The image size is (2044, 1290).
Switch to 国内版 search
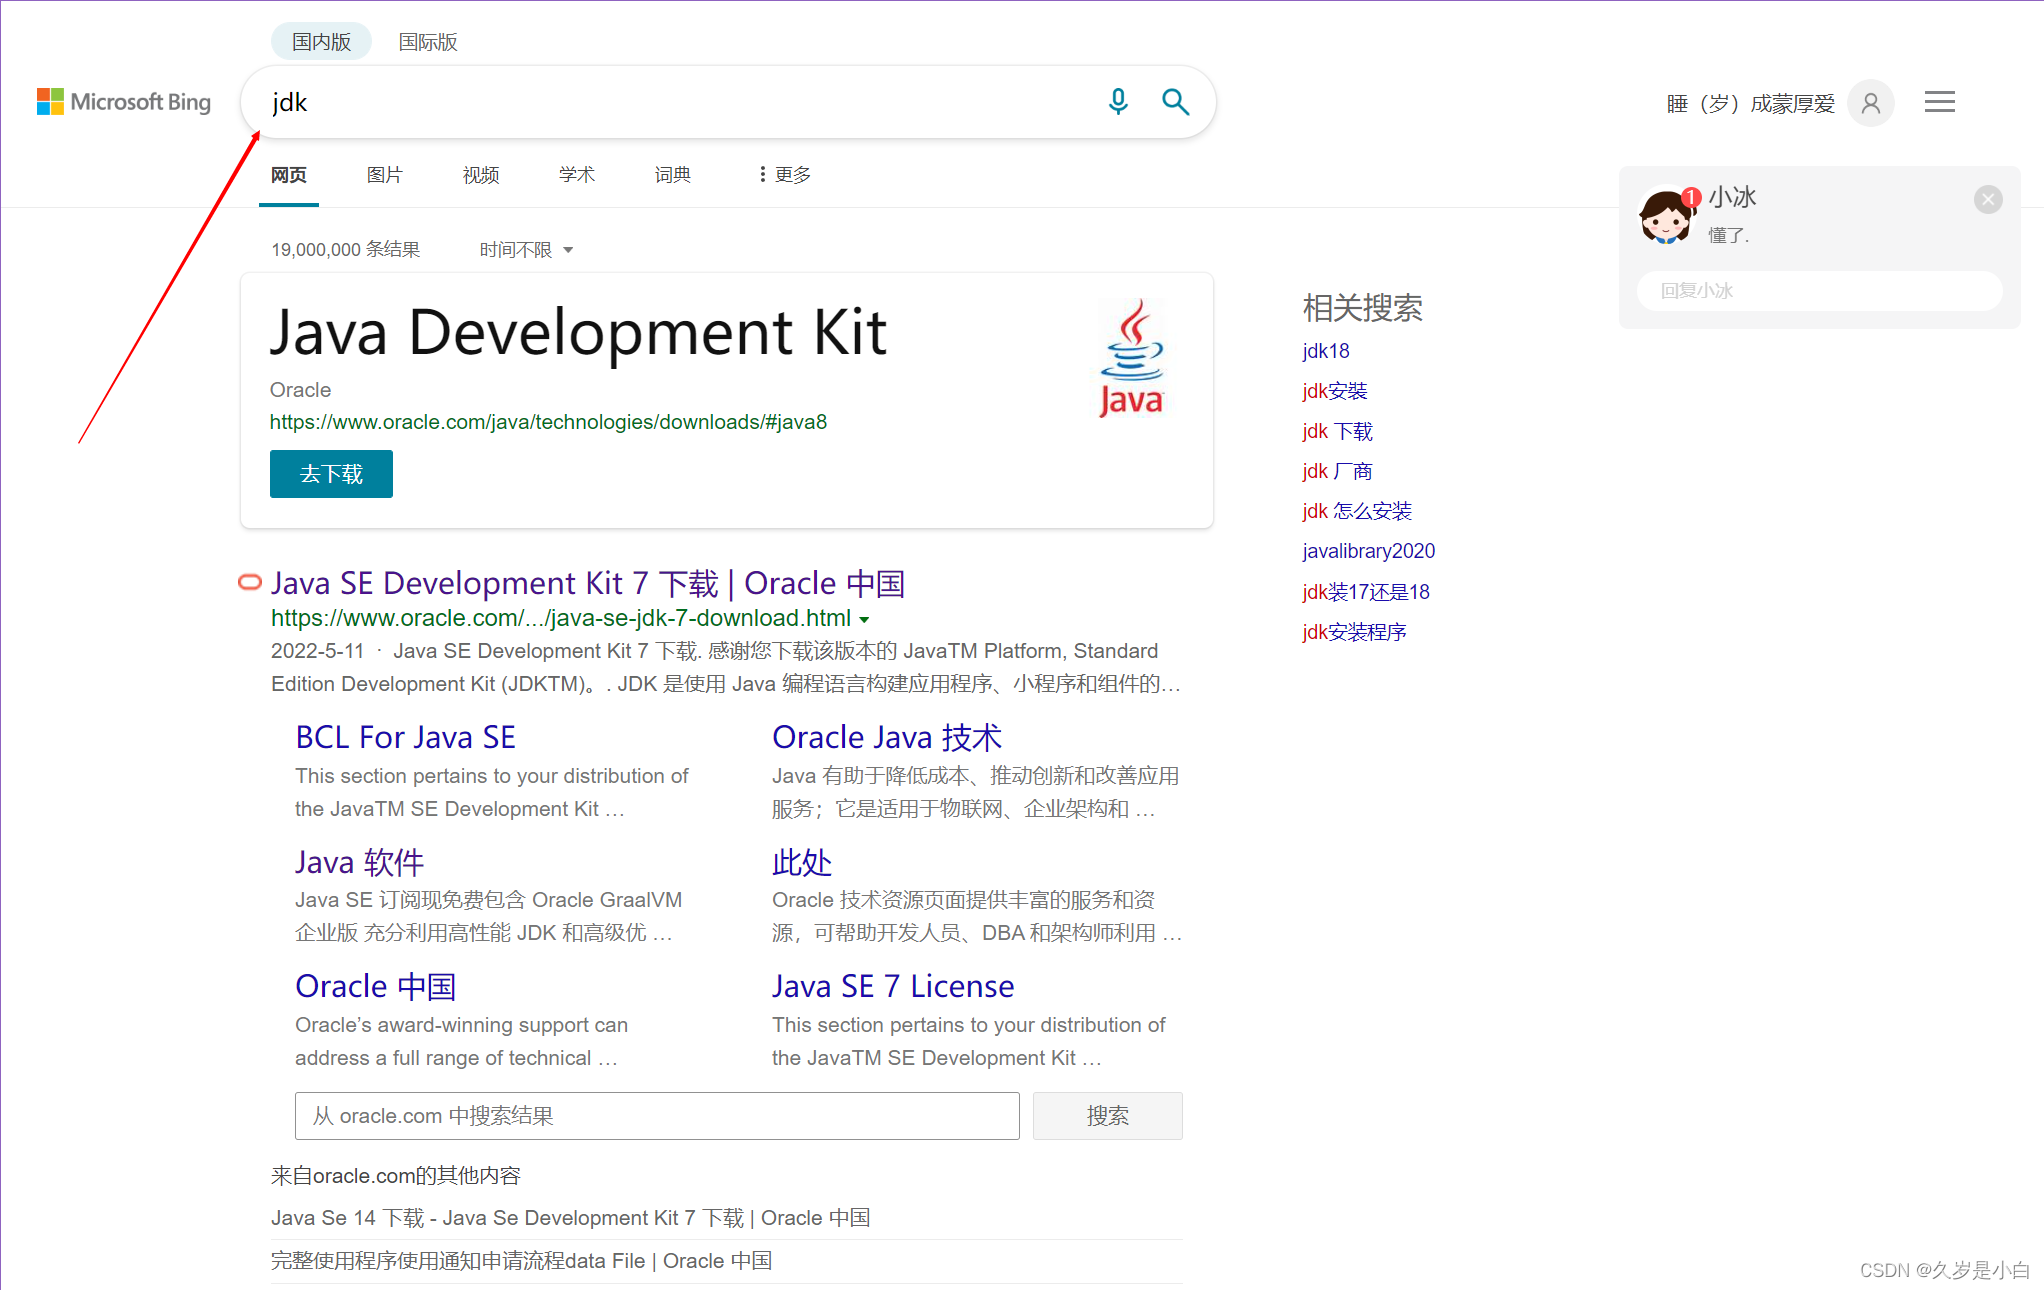[321, 42]
